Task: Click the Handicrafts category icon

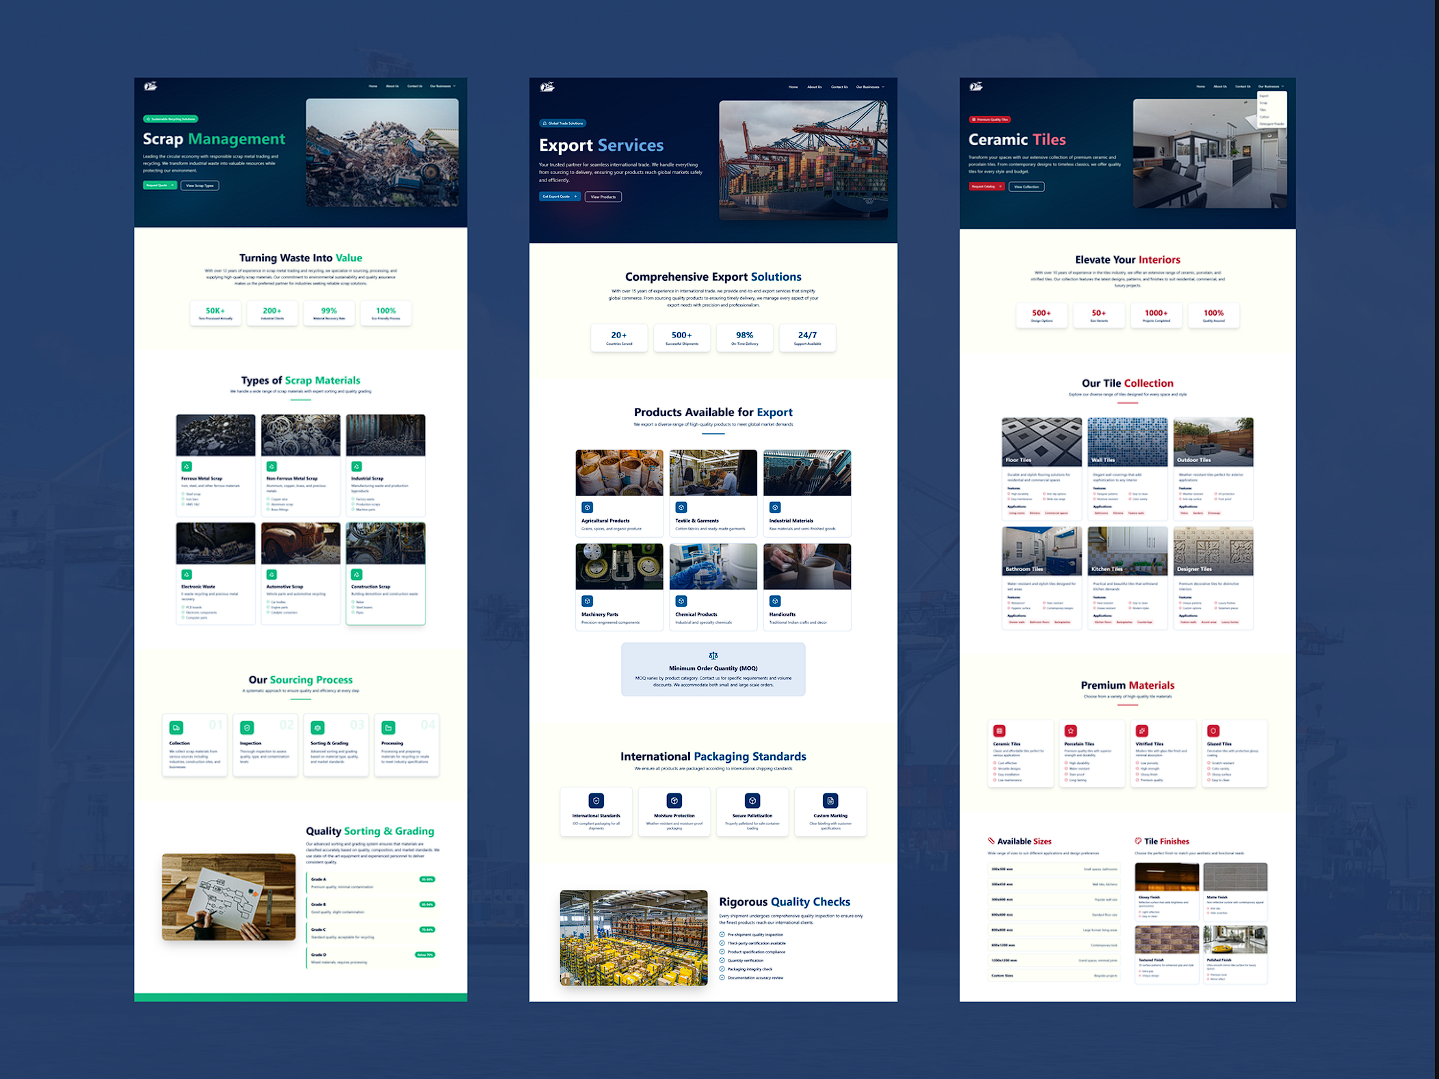Action: pos(775,601)
